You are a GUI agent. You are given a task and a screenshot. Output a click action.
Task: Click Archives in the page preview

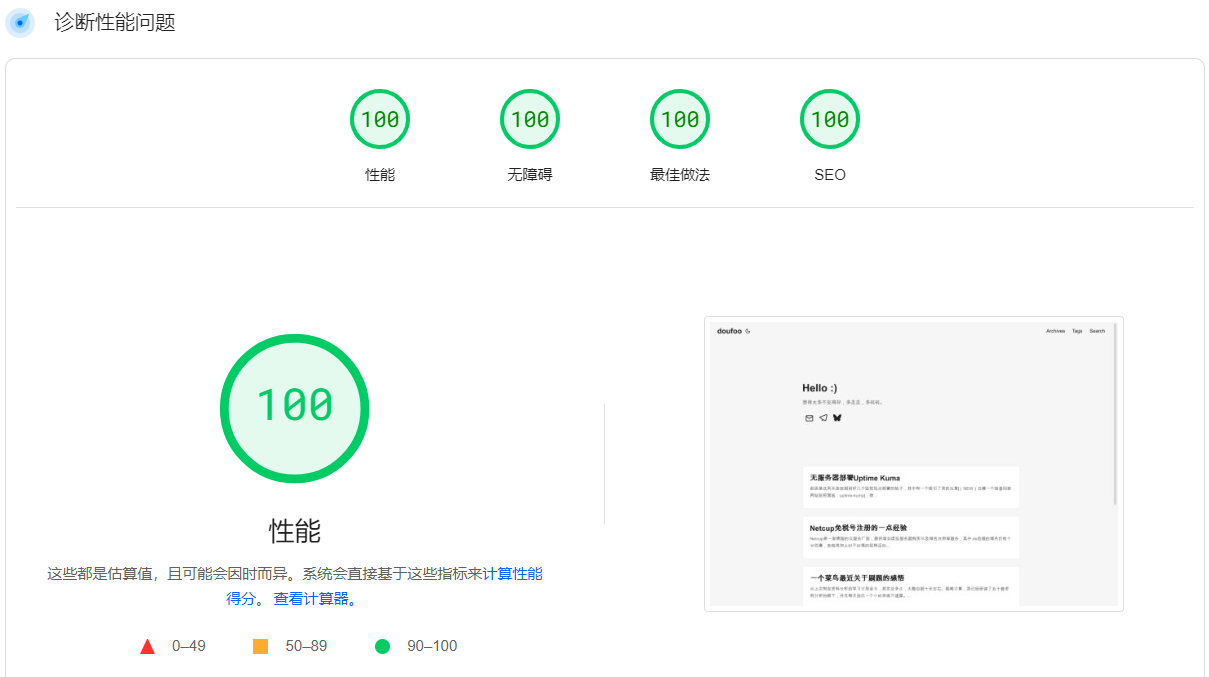tap(1055, 331)
